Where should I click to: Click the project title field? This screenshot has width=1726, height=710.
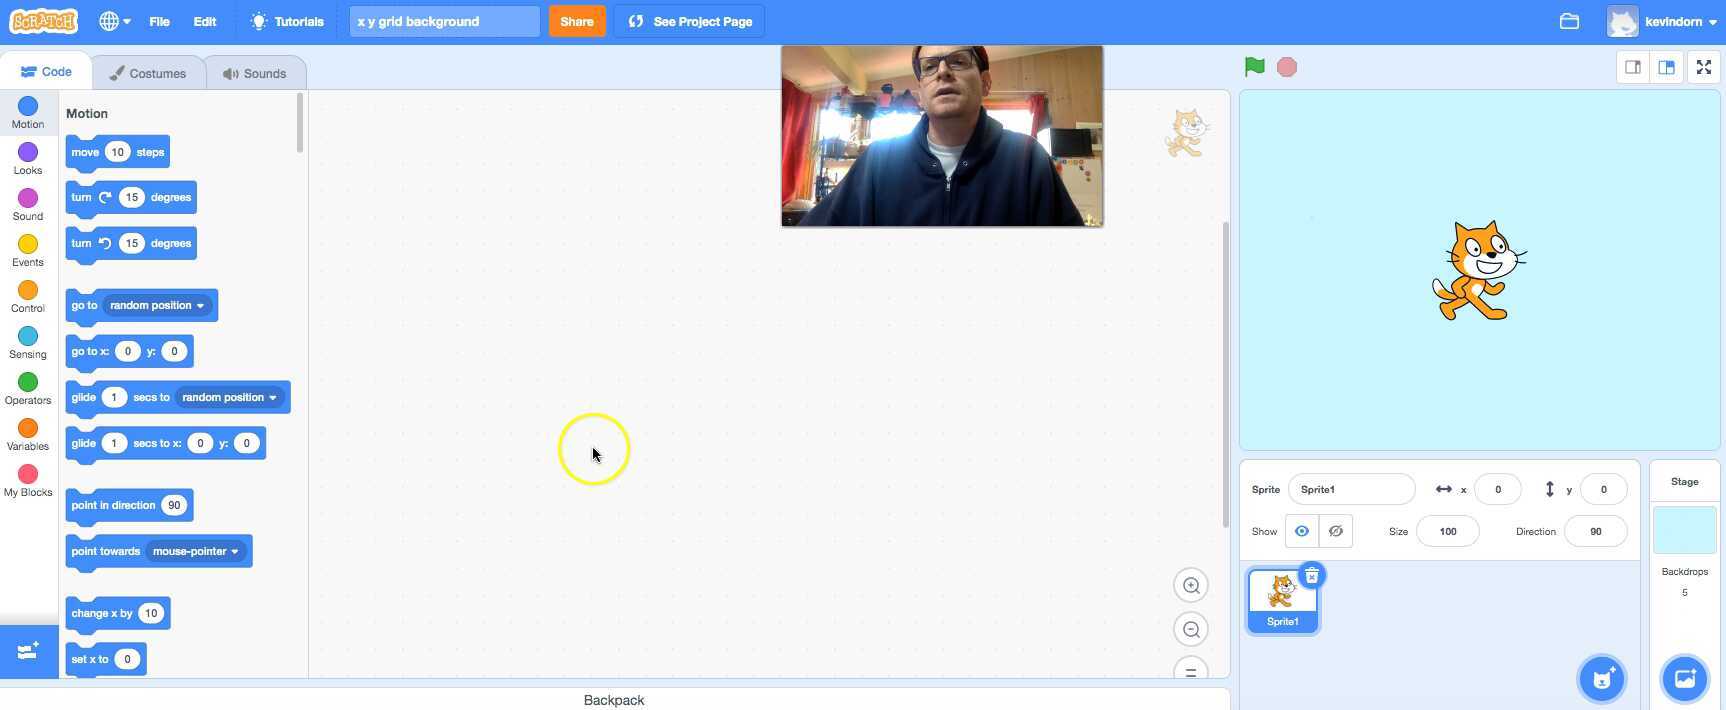444,21
